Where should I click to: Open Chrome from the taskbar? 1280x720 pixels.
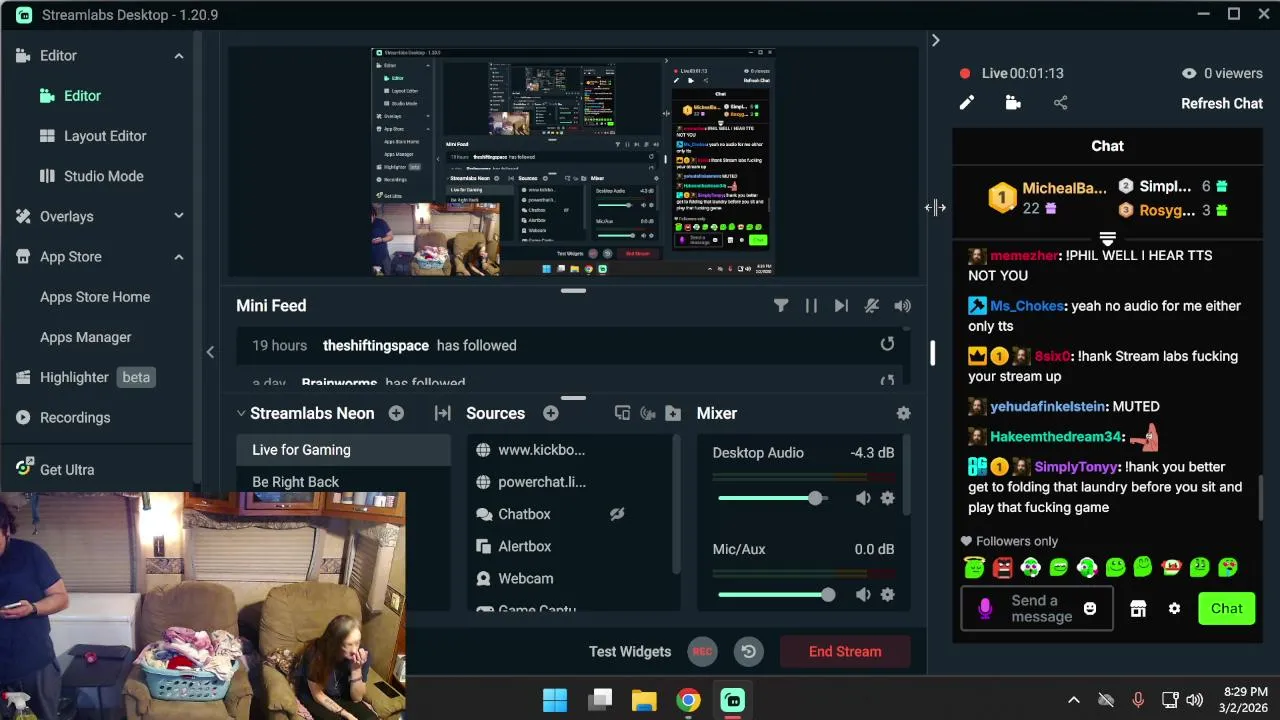click(x=688, y=700)
